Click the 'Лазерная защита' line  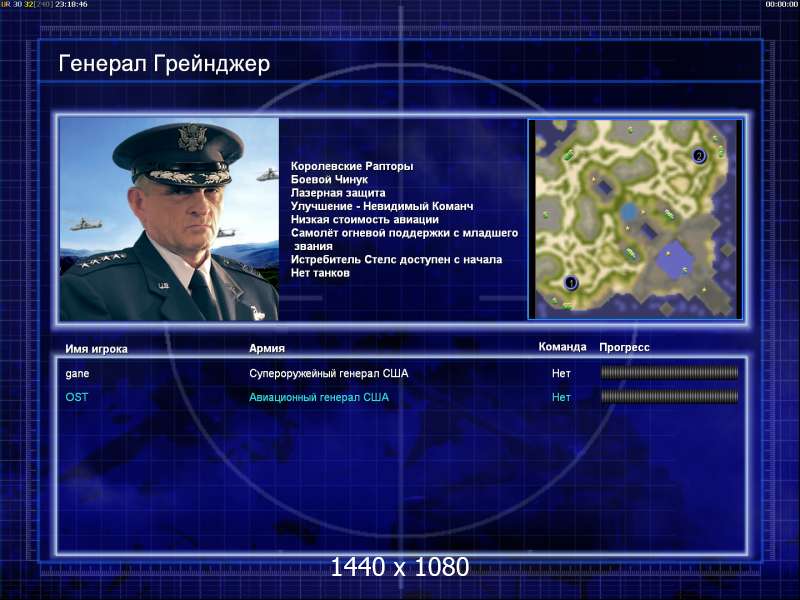pyautogui.click(x=338, y=193)
